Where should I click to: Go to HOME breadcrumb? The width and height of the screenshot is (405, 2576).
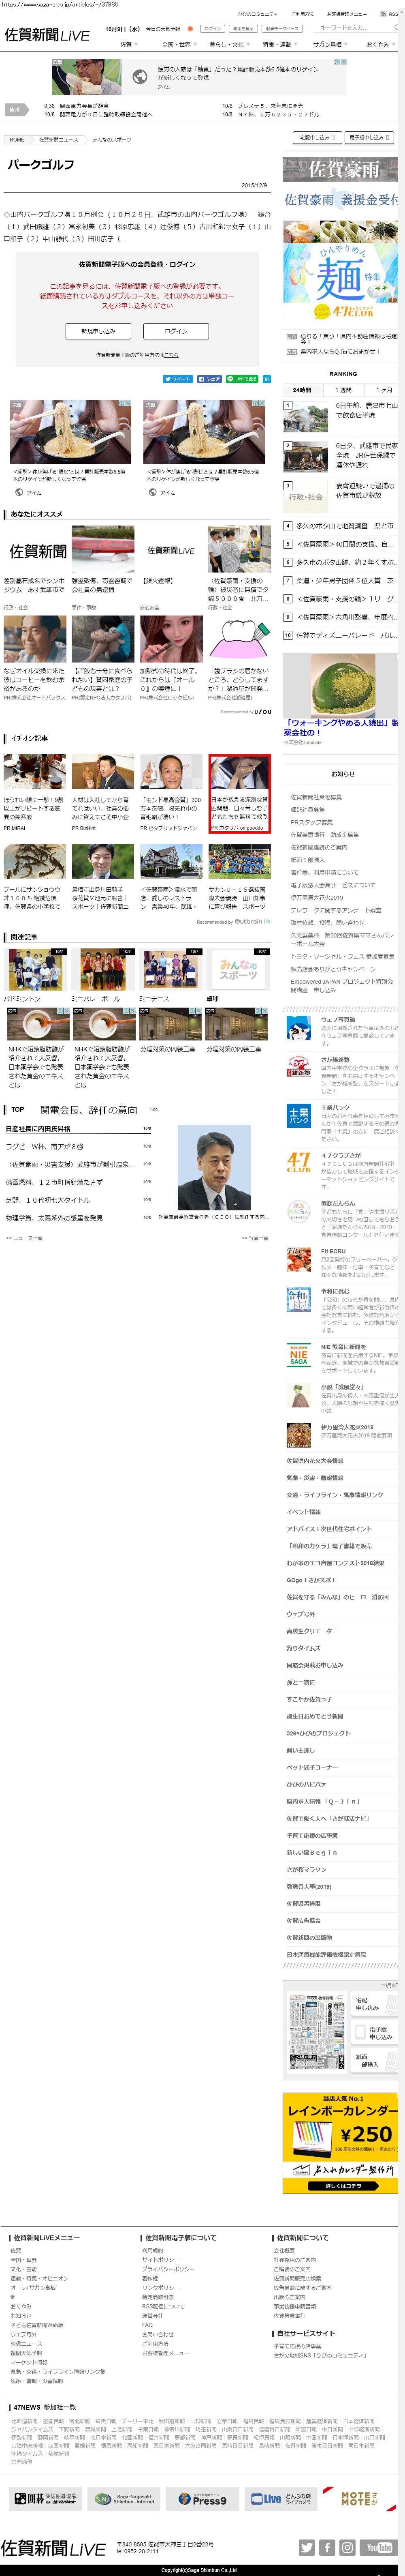17,140
